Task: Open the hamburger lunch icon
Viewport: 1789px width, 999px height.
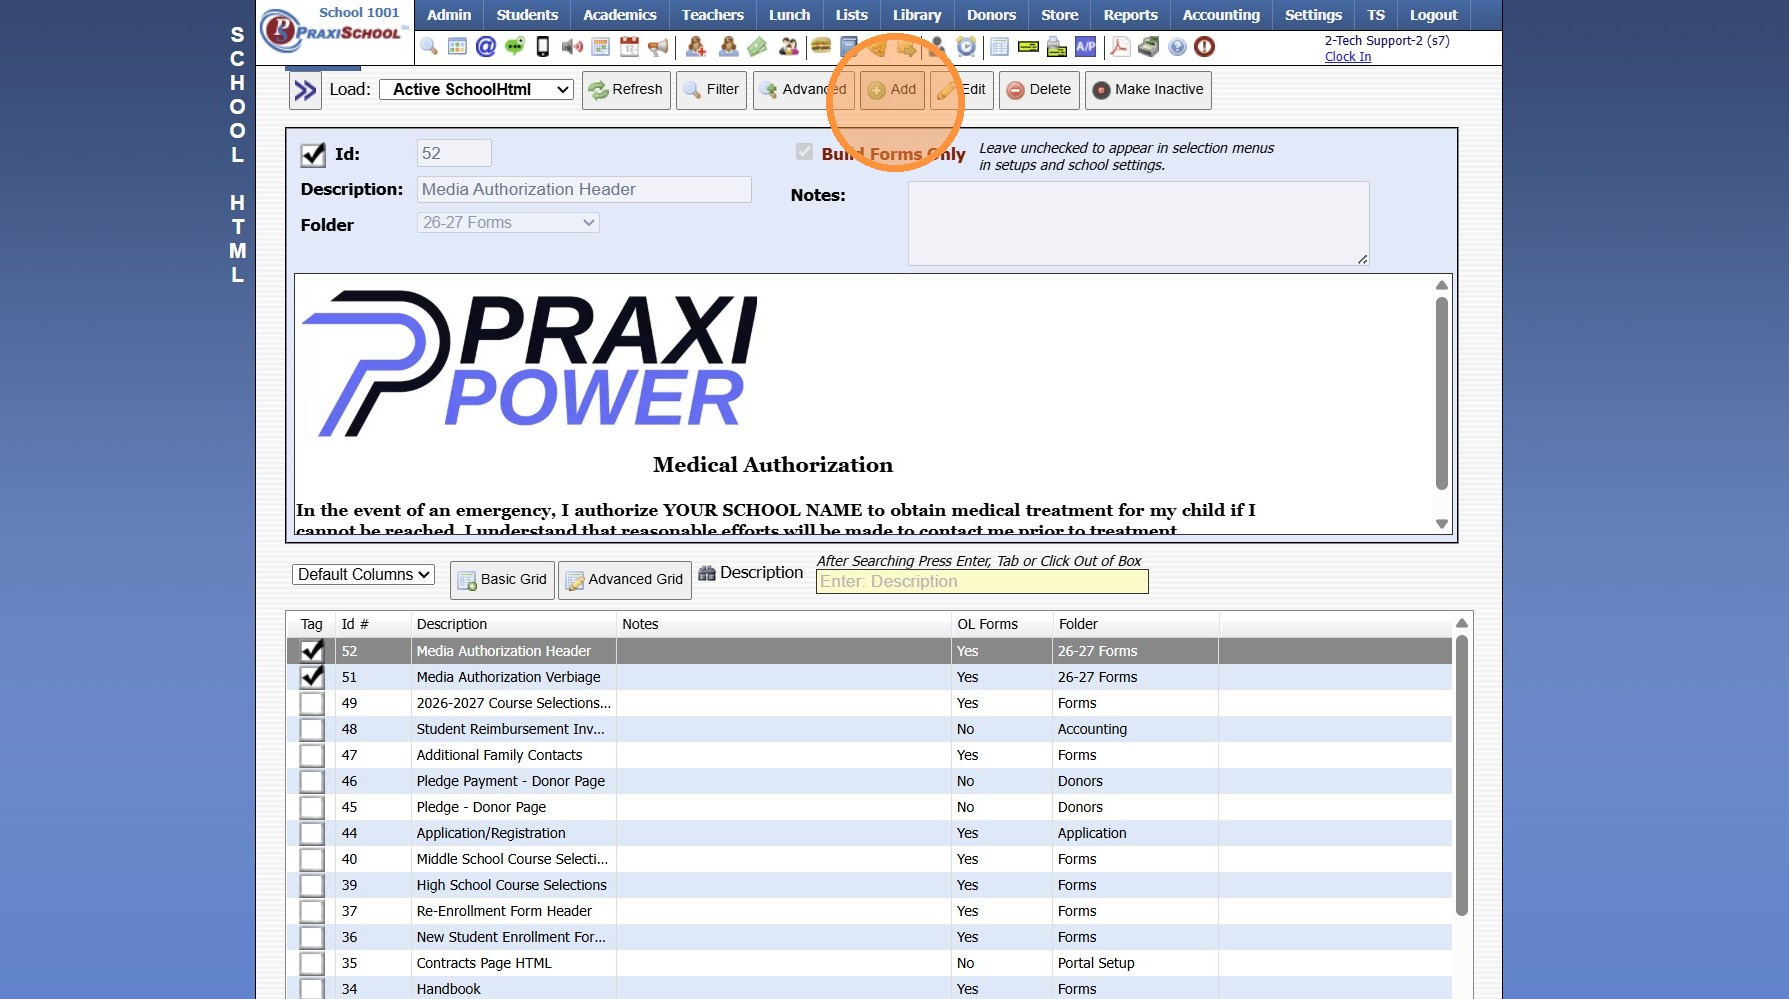Action: pyautogui.click(x=821, y=47)
